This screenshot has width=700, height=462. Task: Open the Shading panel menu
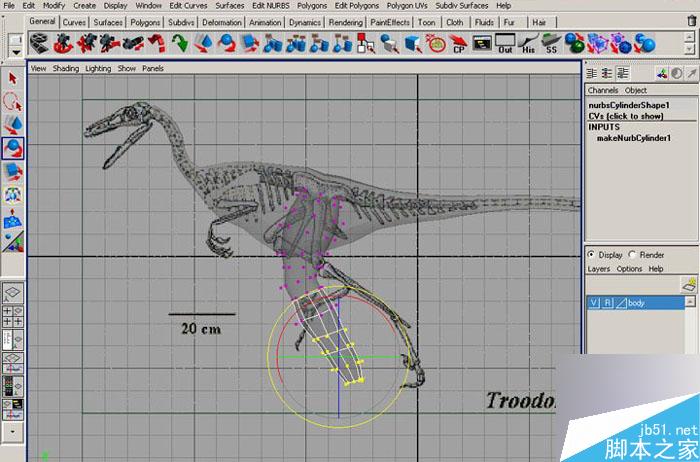[x=66, y=68]
